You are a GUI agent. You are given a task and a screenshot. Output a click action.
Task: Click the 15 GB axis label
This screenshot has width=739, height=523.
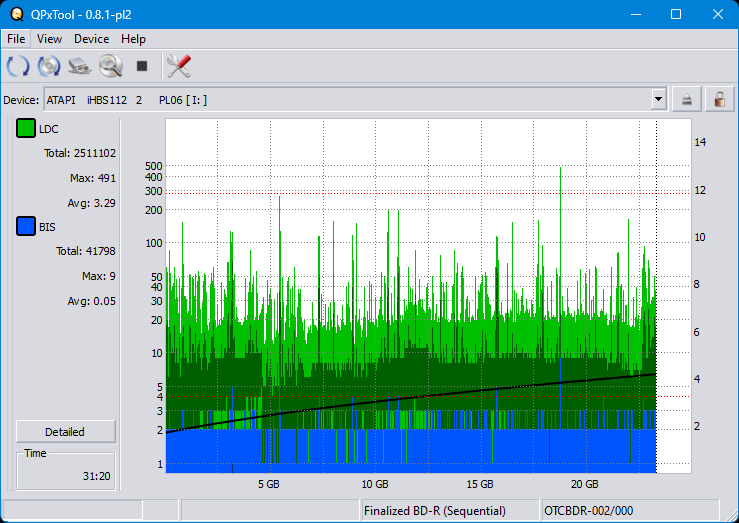(x=480, y=484)
